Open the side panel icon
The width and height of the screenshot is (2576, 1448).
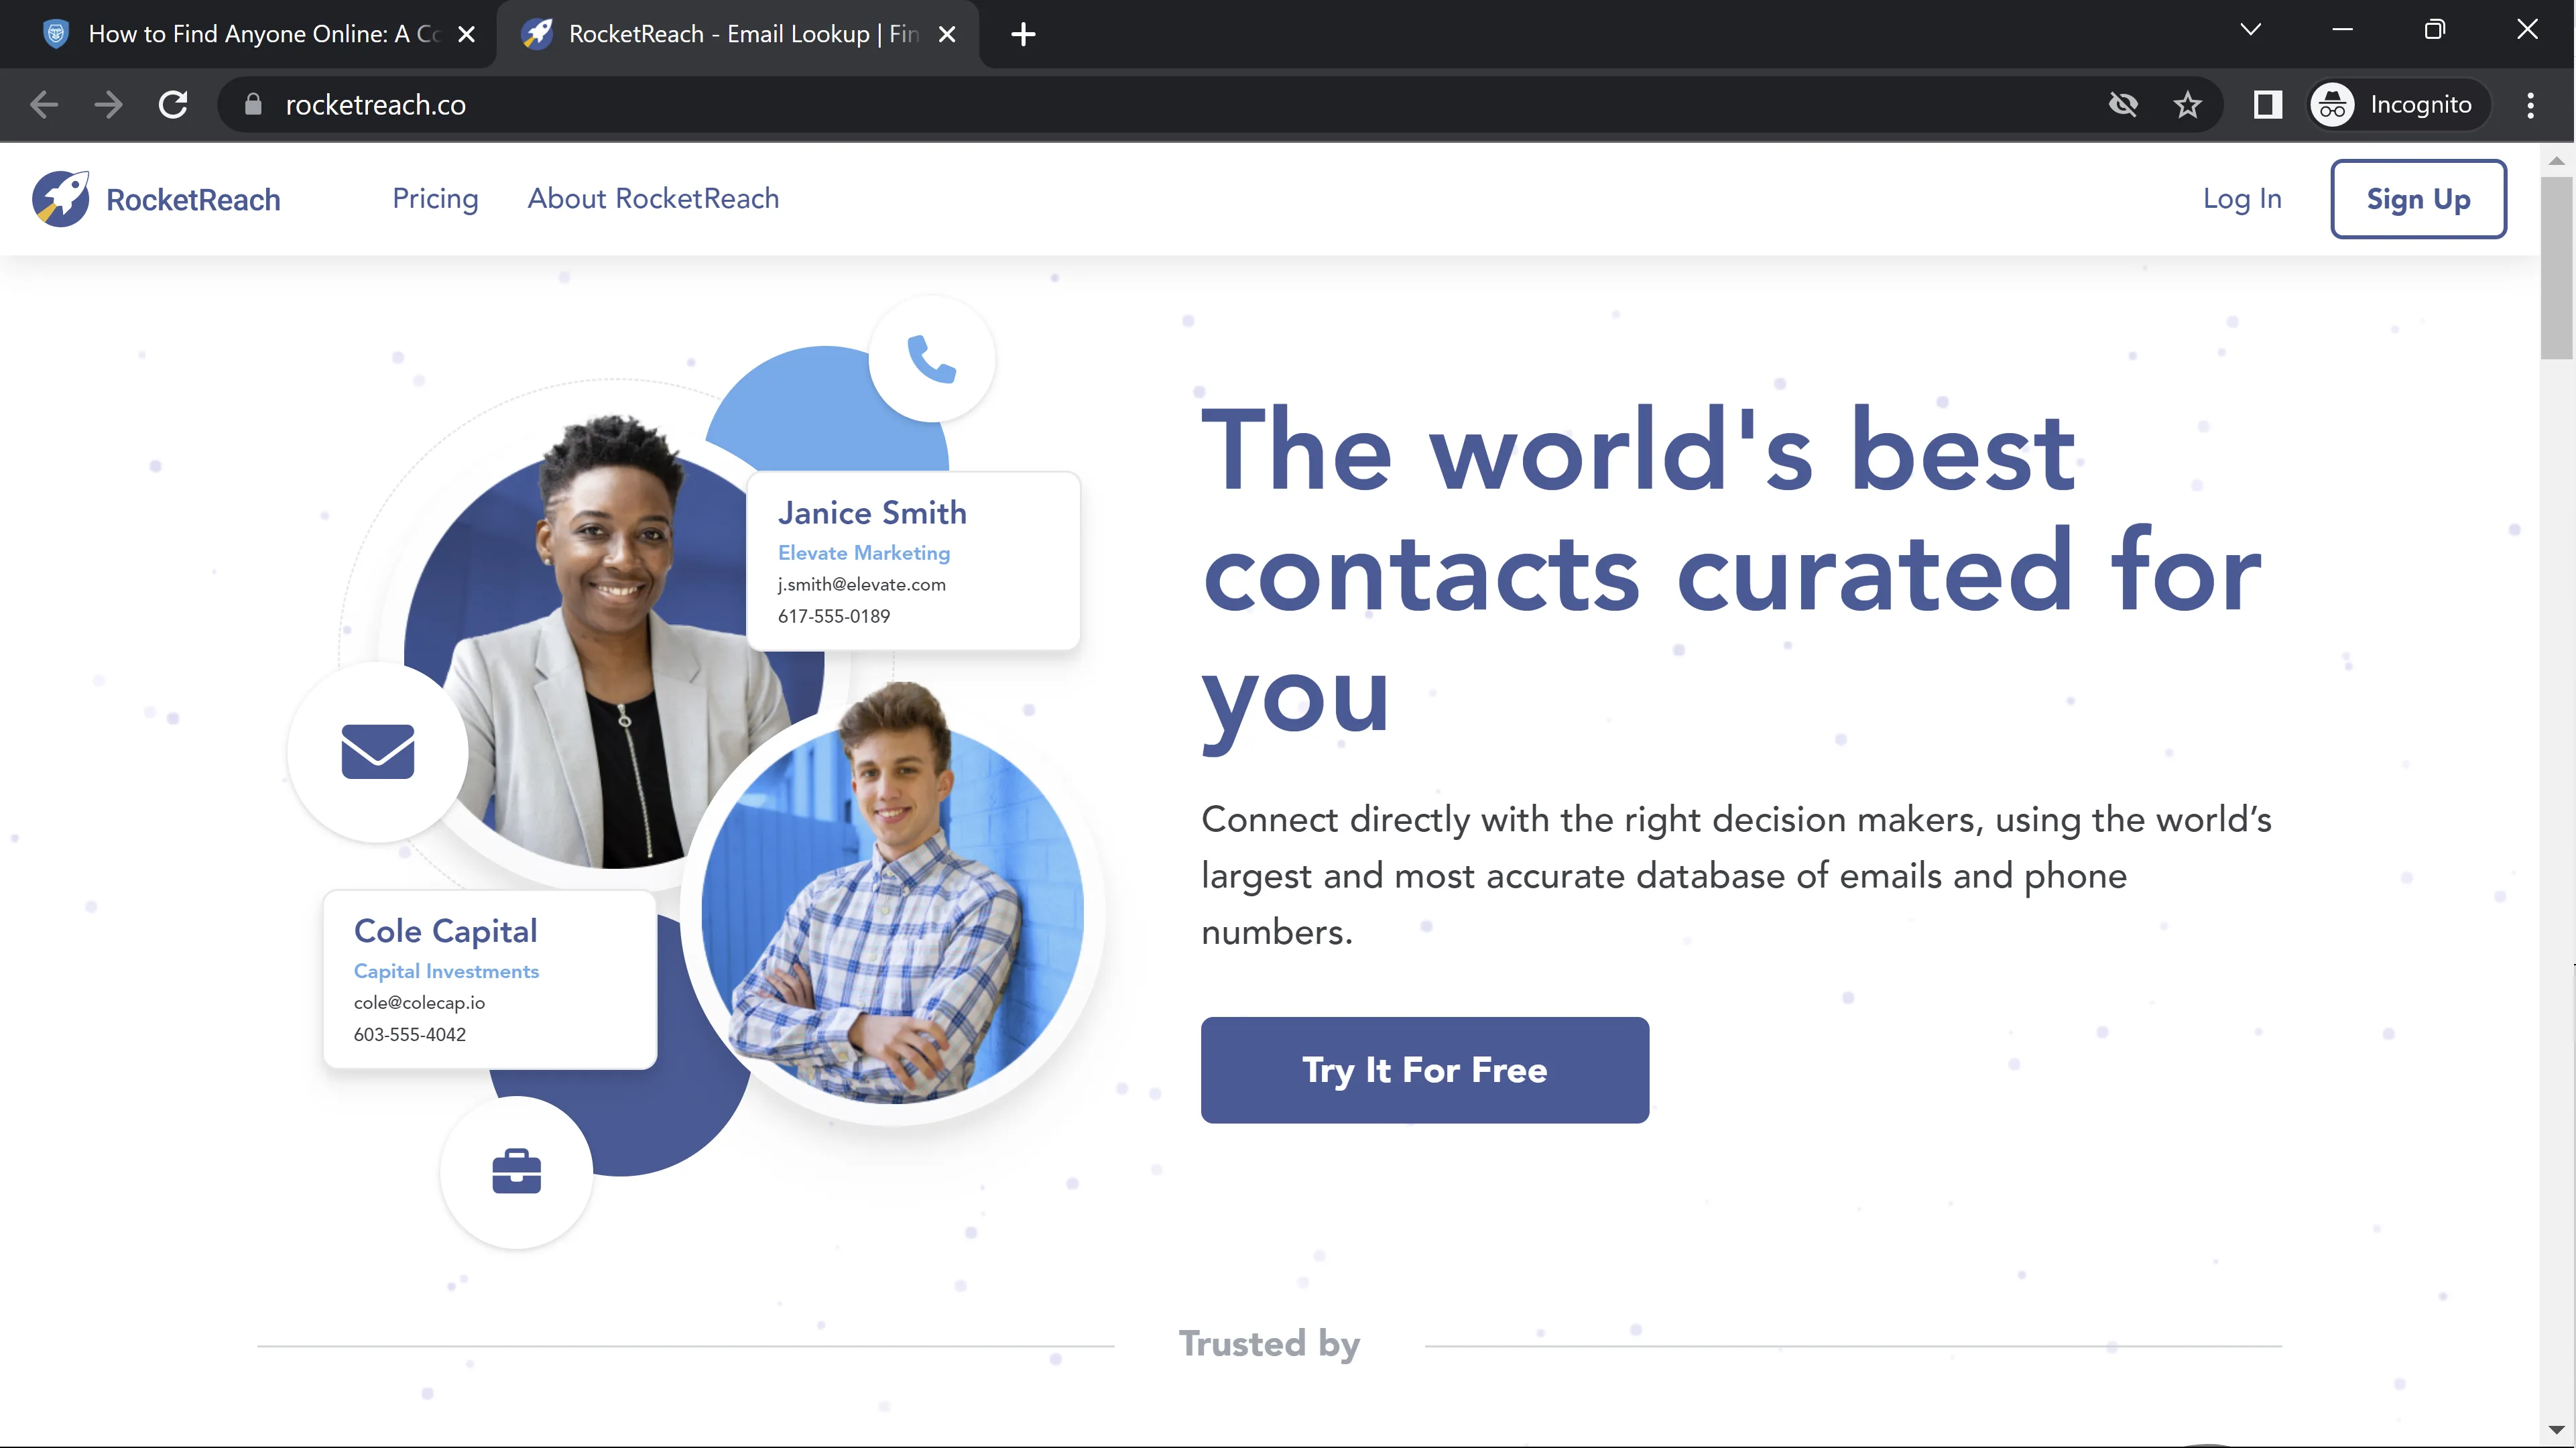[2267, 105]
